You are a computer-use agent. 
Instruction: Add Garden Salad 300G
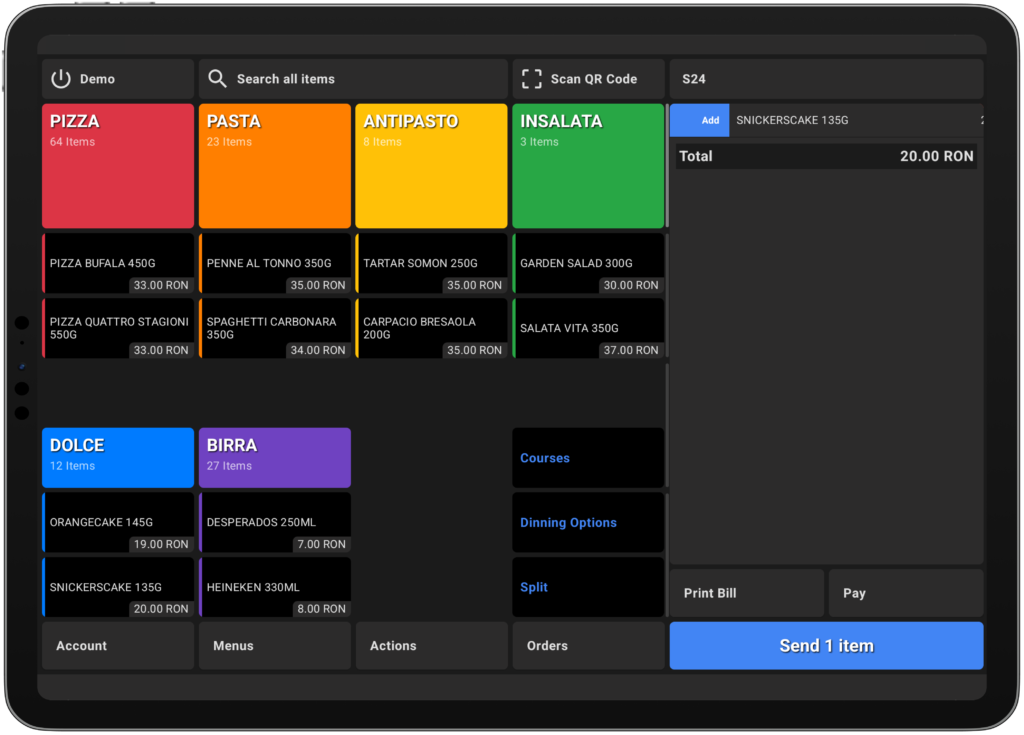click(588, 263)
